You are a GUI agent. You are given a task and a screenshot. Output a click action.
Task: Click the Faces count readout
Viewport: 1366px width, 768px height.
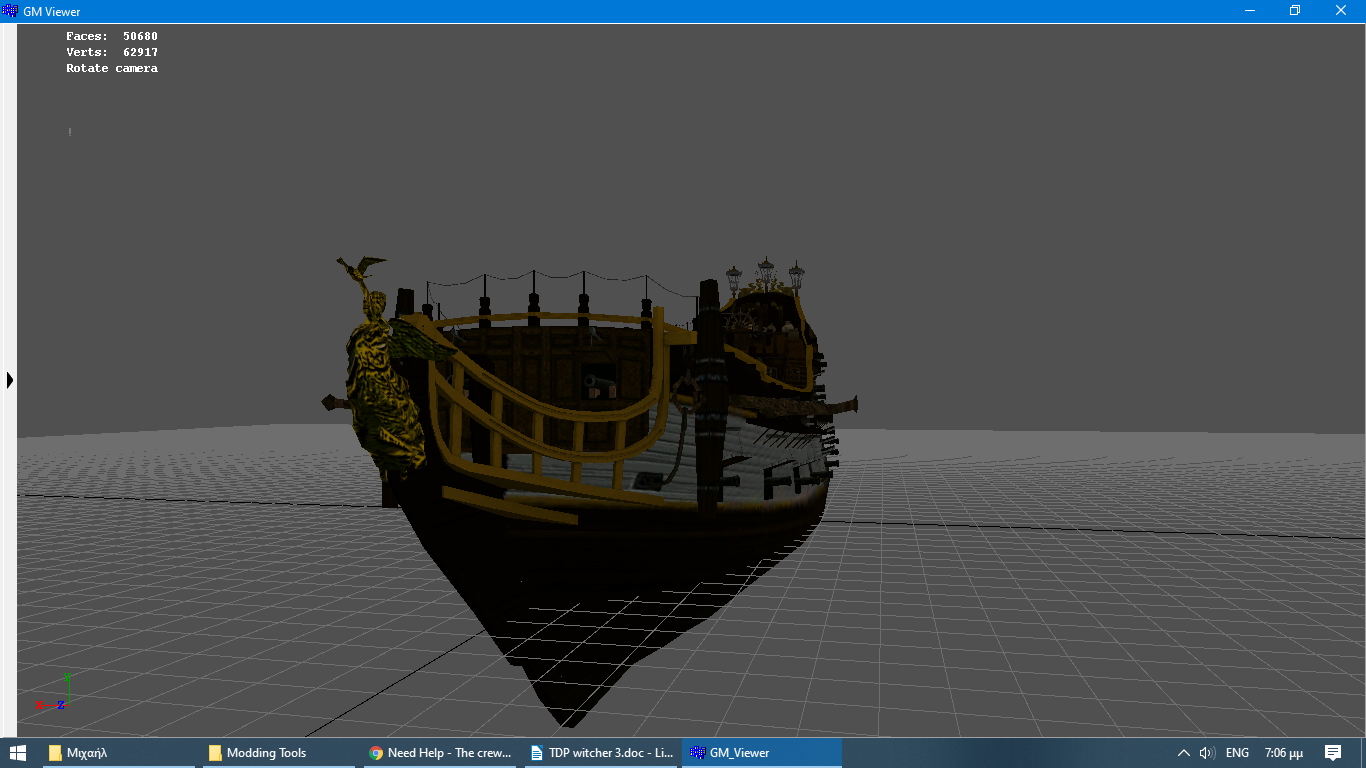pyautogui.click(x=112, y=37)
